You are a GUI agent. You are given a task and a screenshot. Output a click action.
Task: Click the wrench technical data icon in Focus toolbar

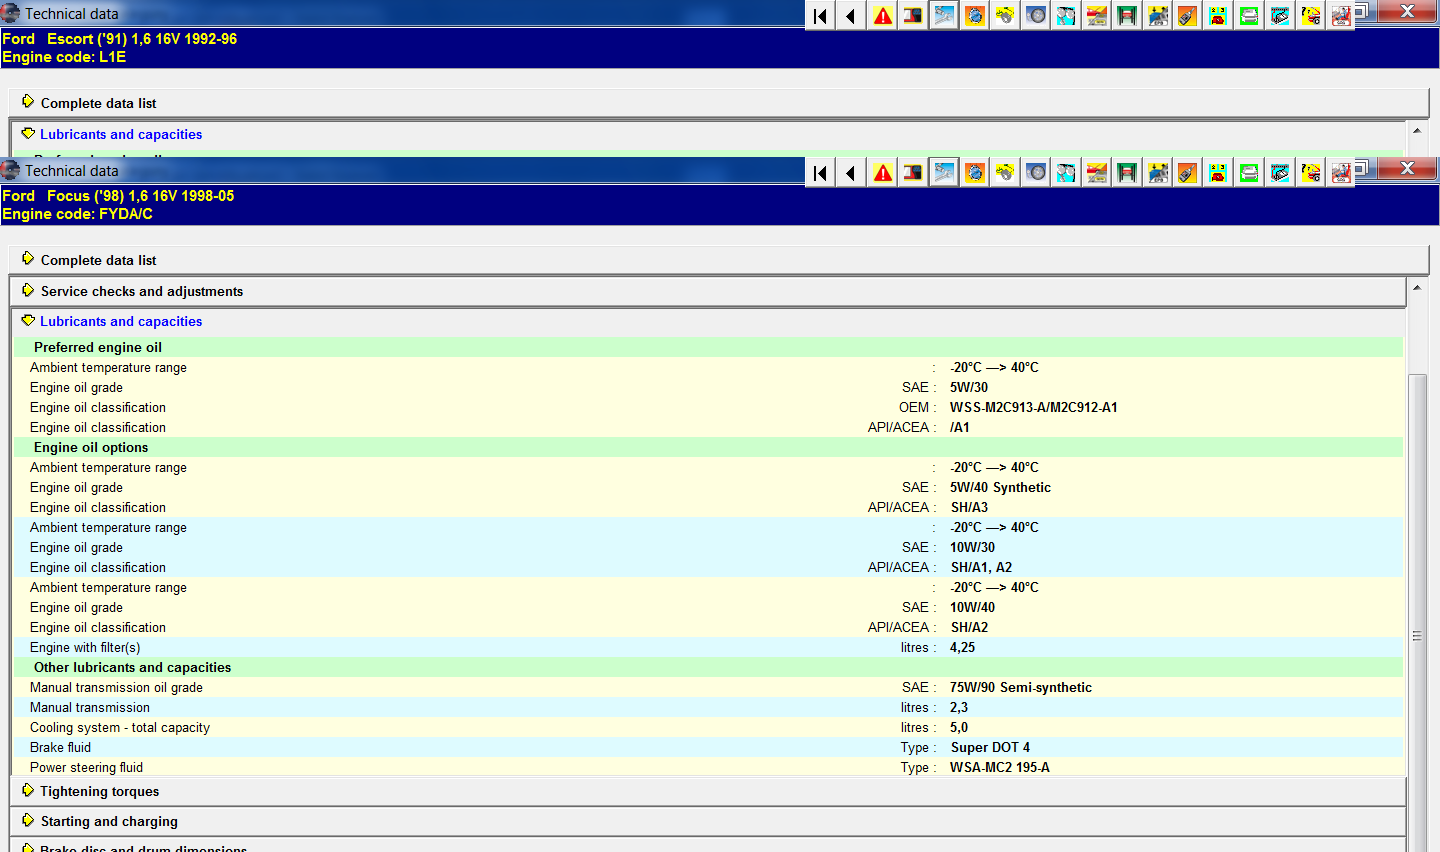943,173
